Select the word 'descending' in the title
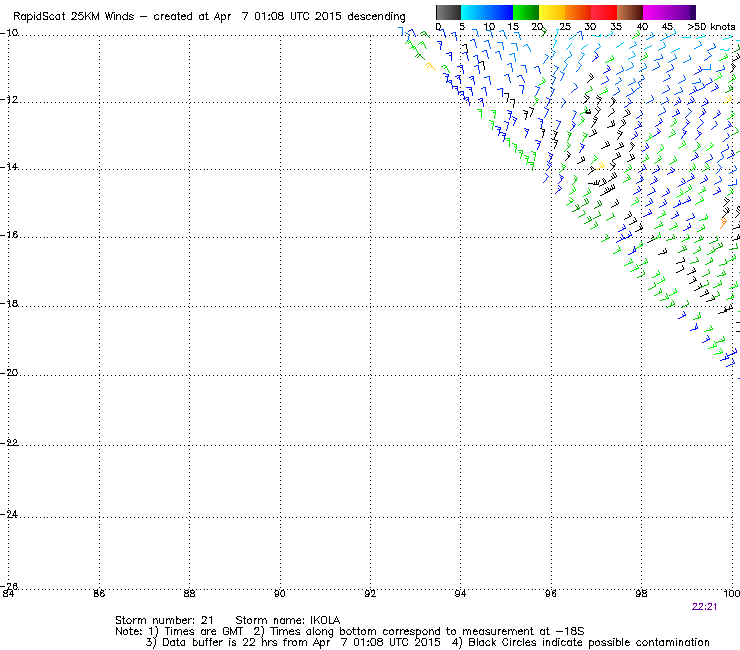This screenshot has width=740, height=650. (376, 17)
